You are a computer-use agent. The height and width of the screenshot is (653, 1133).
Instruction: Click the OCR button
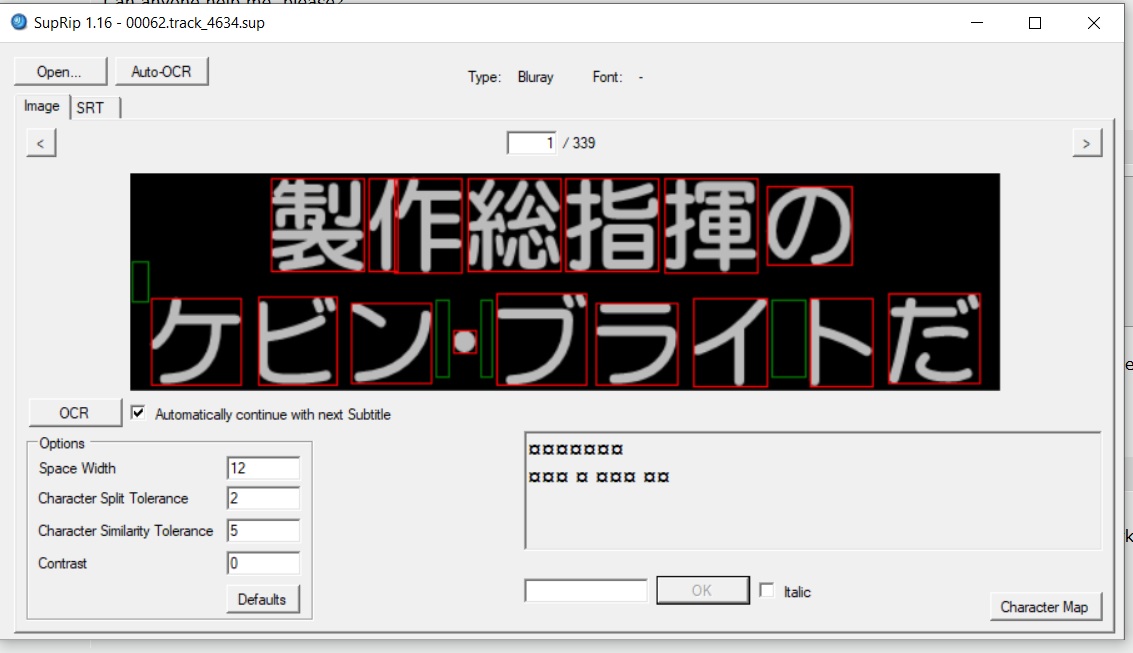tap(74, 412)
